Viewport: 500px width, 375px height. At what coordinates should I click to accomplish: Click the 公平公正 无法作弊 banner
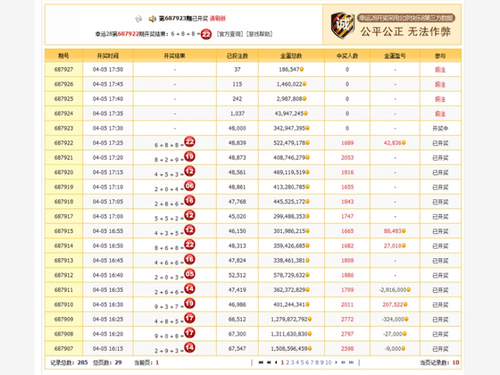406,32
